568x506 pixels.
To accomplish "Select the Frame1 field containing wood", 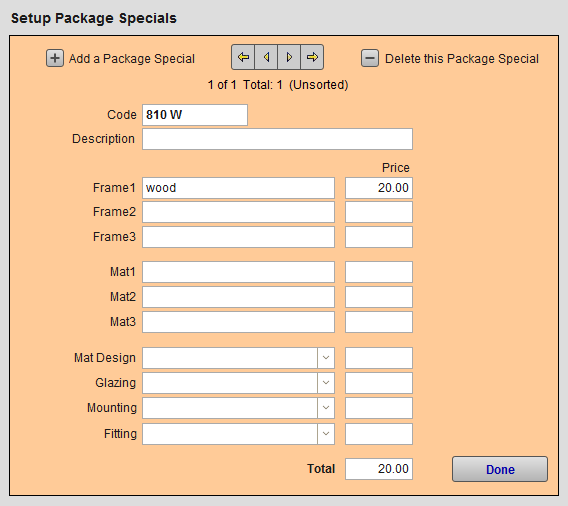I will pyautogui.click(x=238, y=188).
